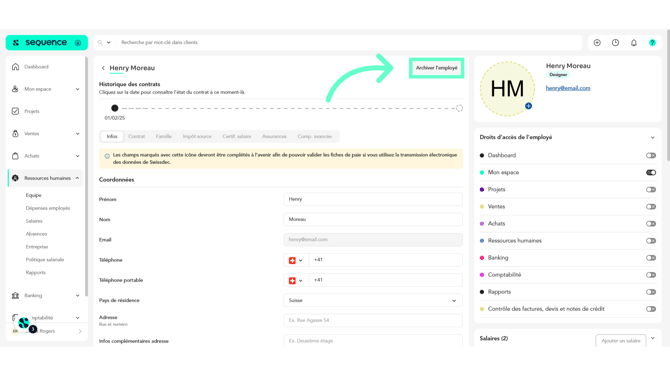Open the search filter dropdown arrow
The height and width of the screenshot is (376, 670).
coord(109,42)
